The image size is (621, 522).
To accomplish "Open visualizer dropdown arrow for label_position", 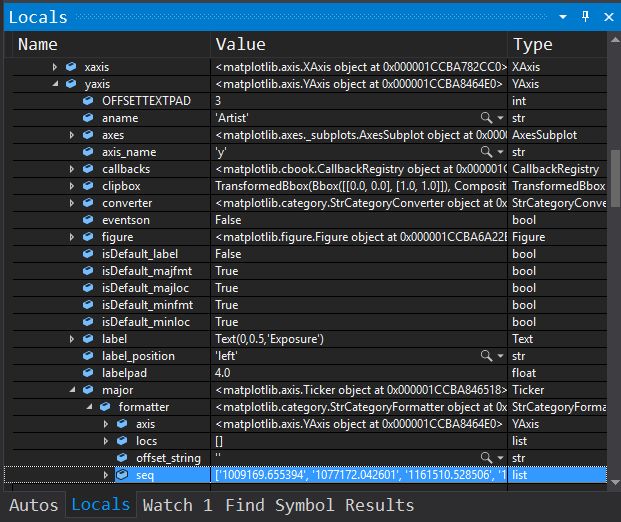I will tap(500, 356).
